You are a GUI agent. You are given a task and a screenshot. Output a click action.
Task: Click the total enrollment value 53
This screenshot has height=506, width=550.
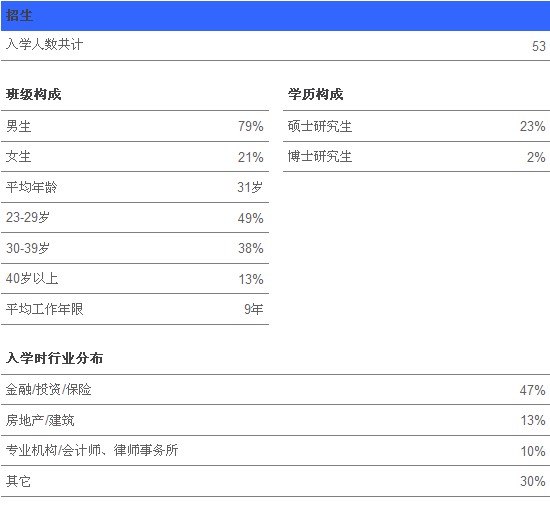538,46
